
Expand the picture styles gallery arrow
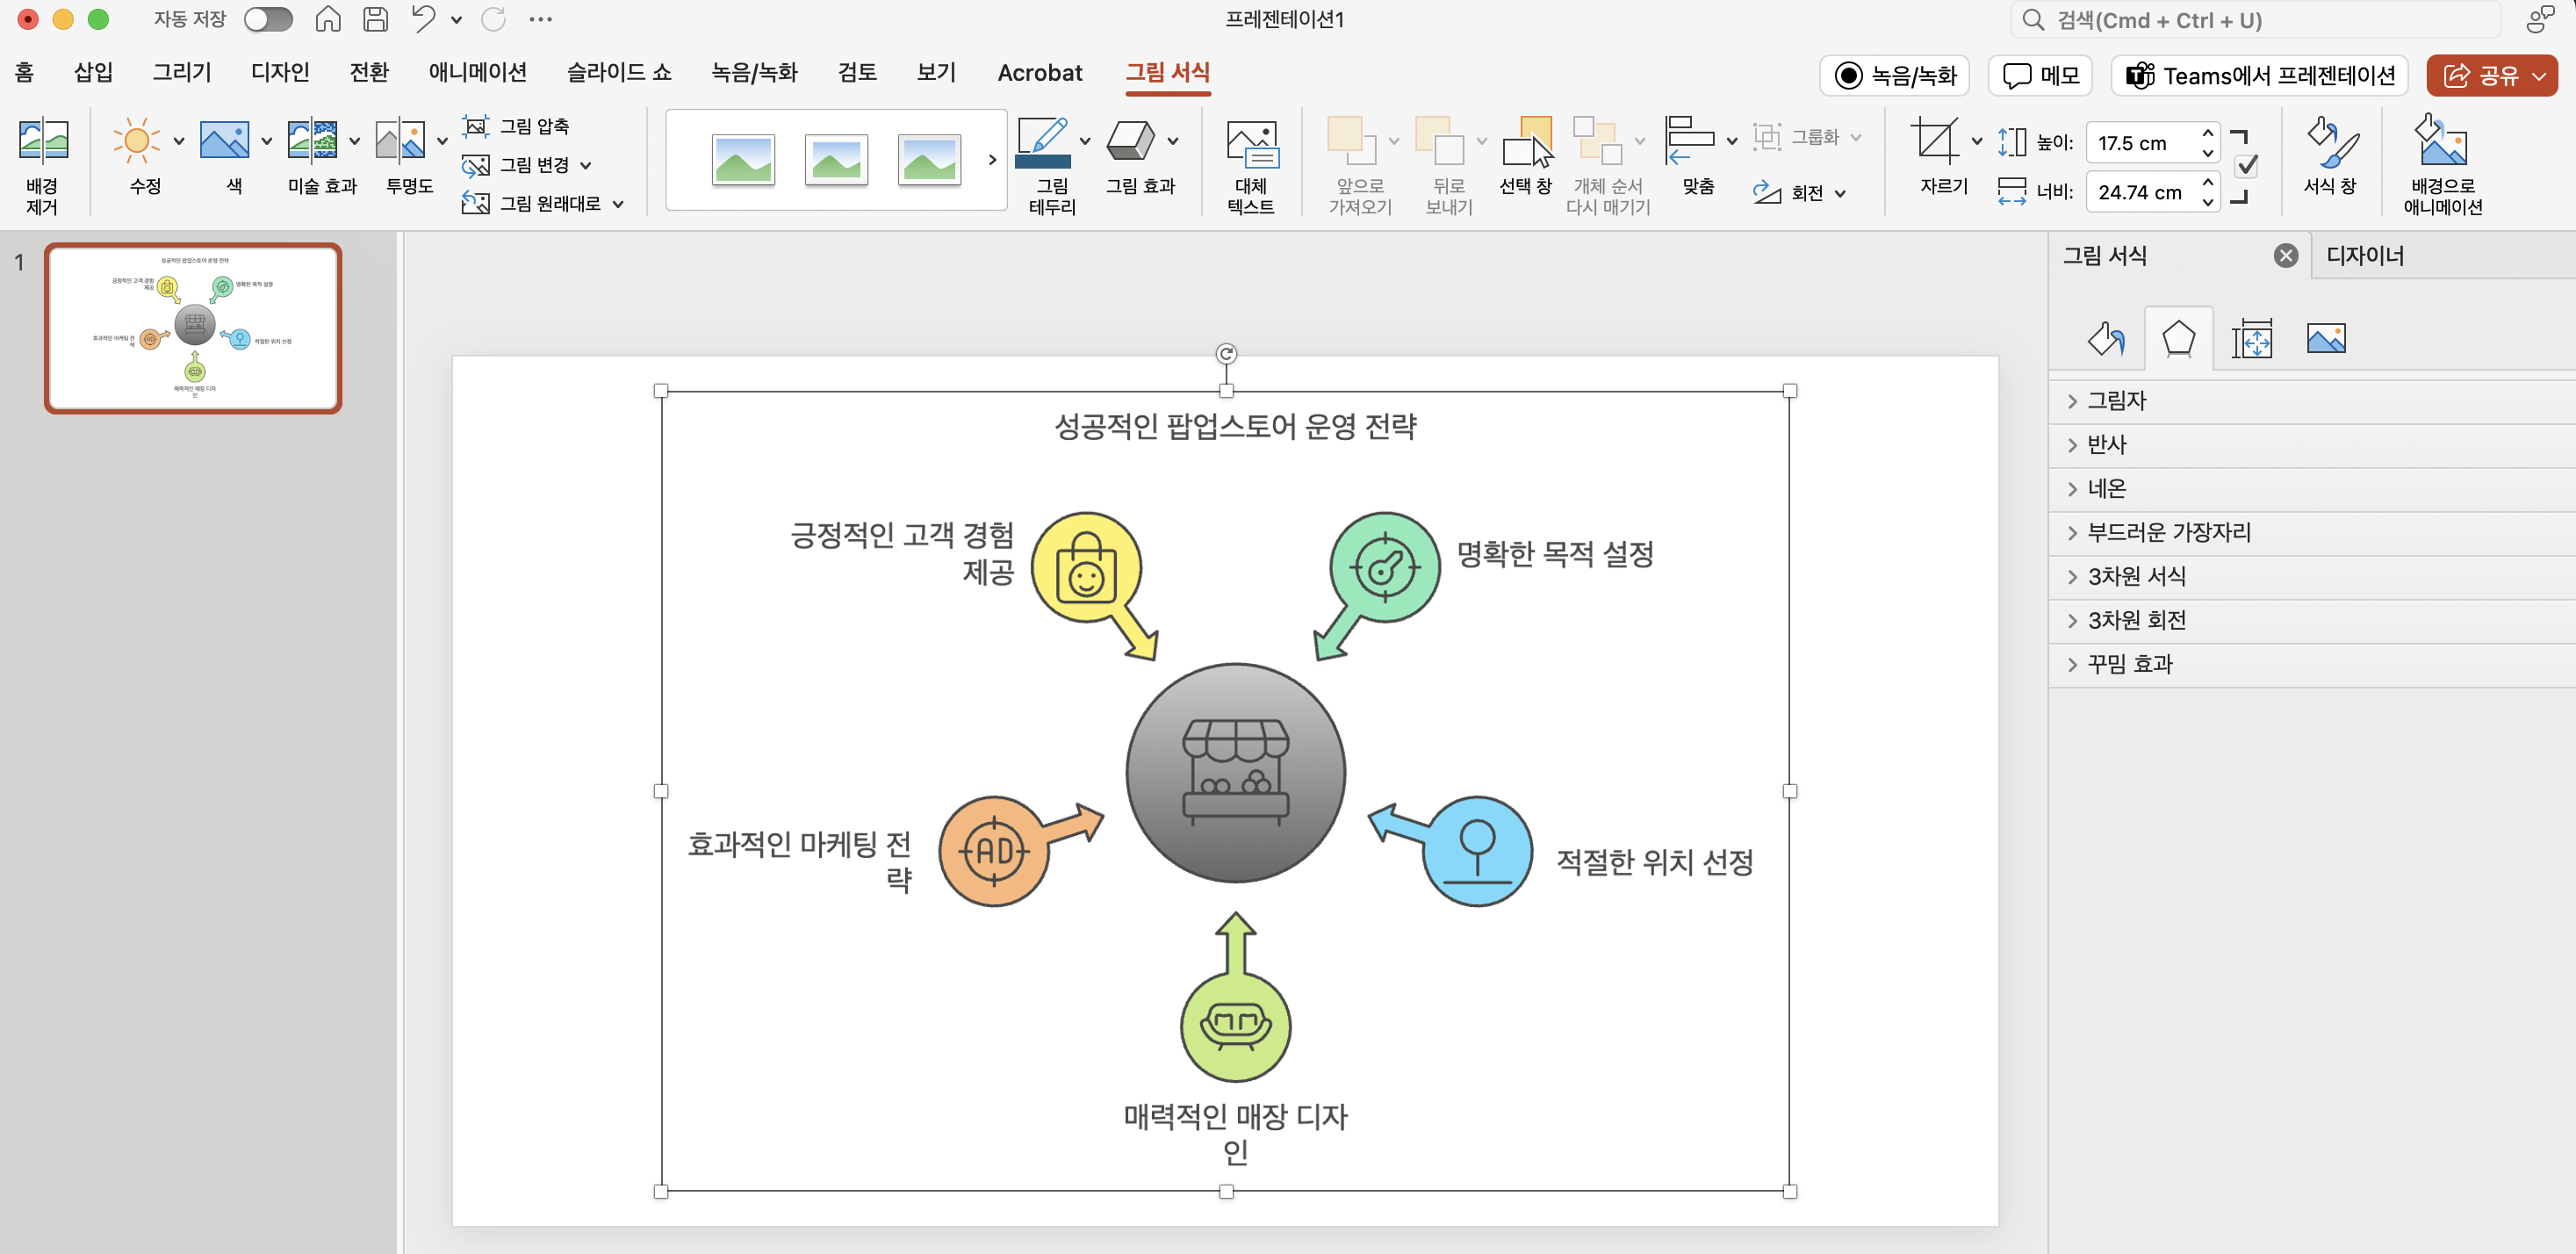click(992, 160)
